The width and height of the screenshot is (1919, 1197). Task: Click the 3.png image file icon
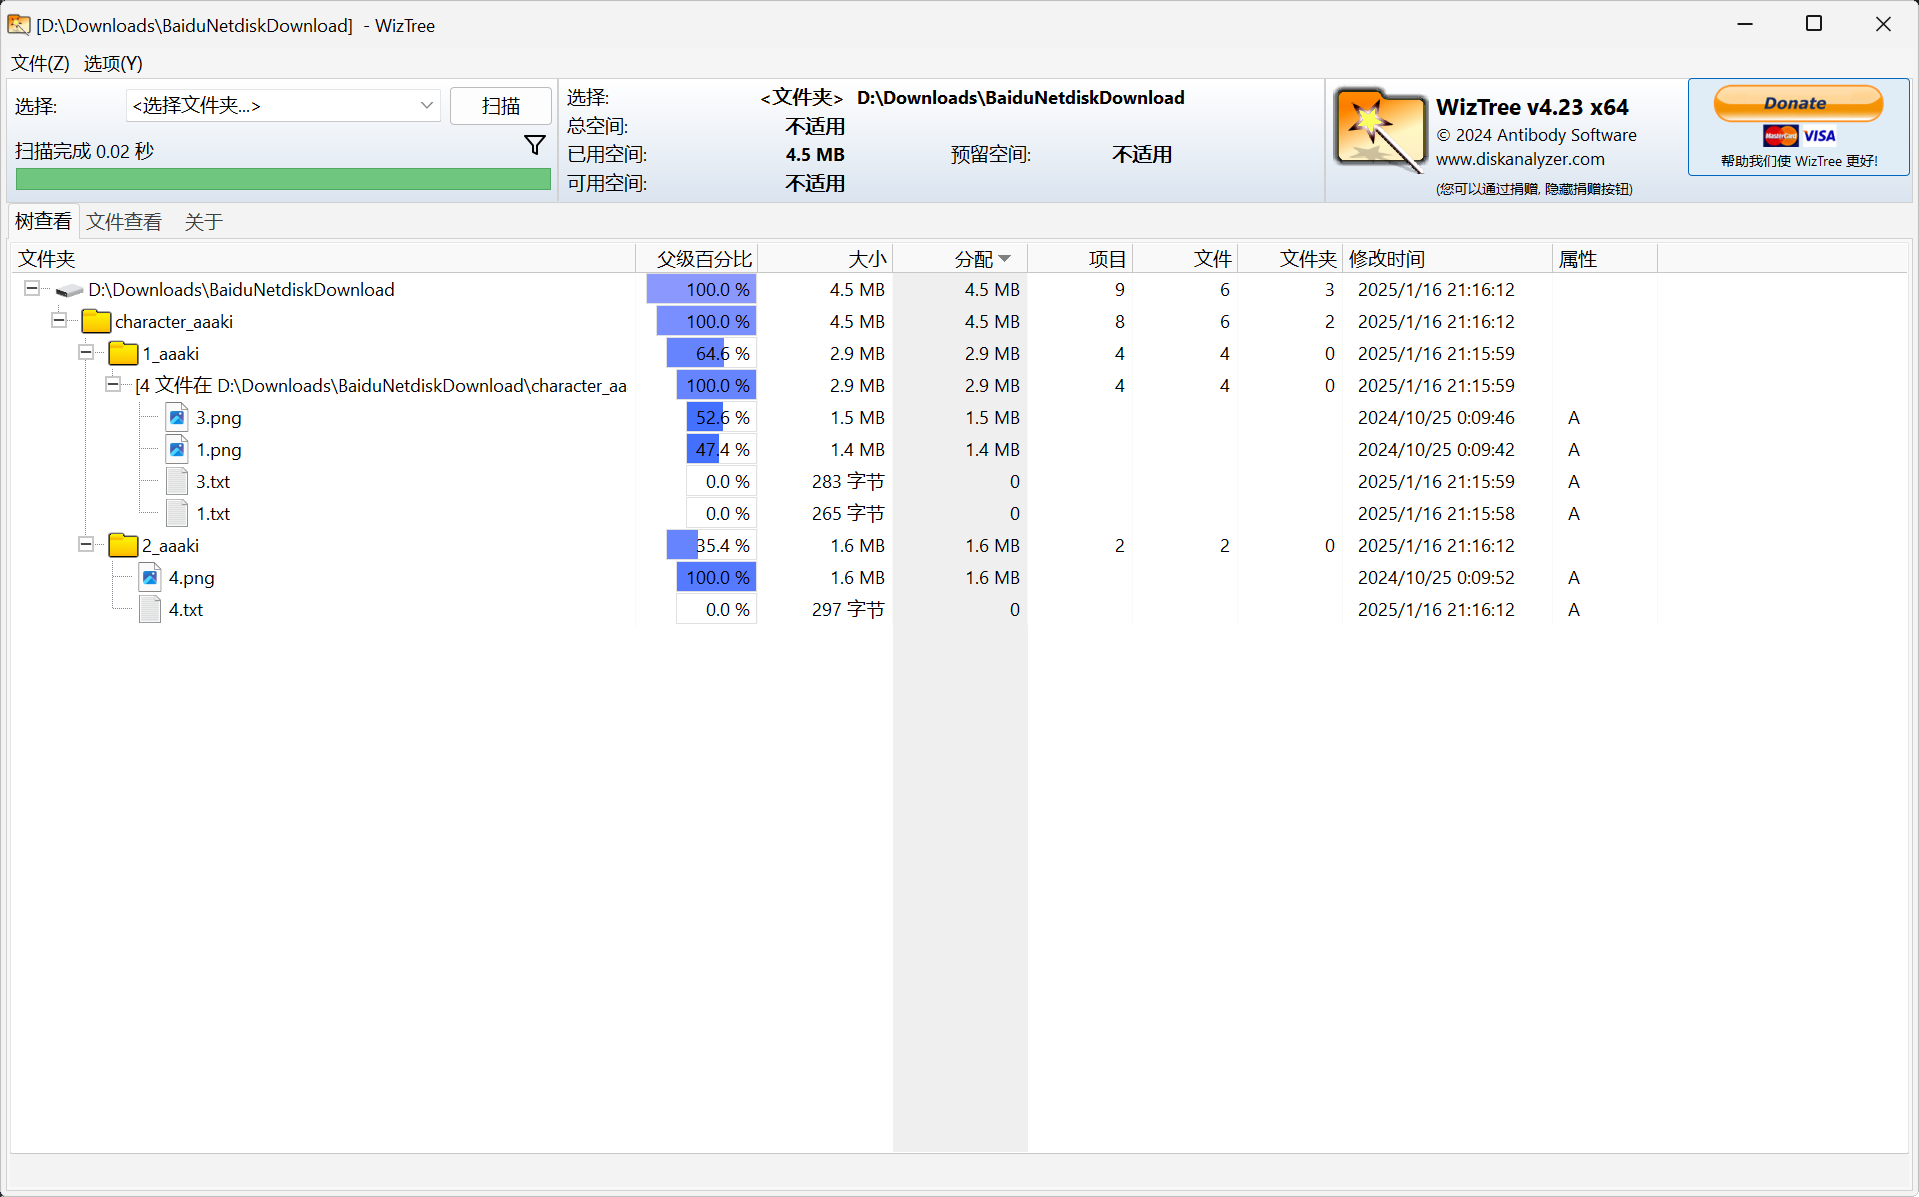pos(177,418)
